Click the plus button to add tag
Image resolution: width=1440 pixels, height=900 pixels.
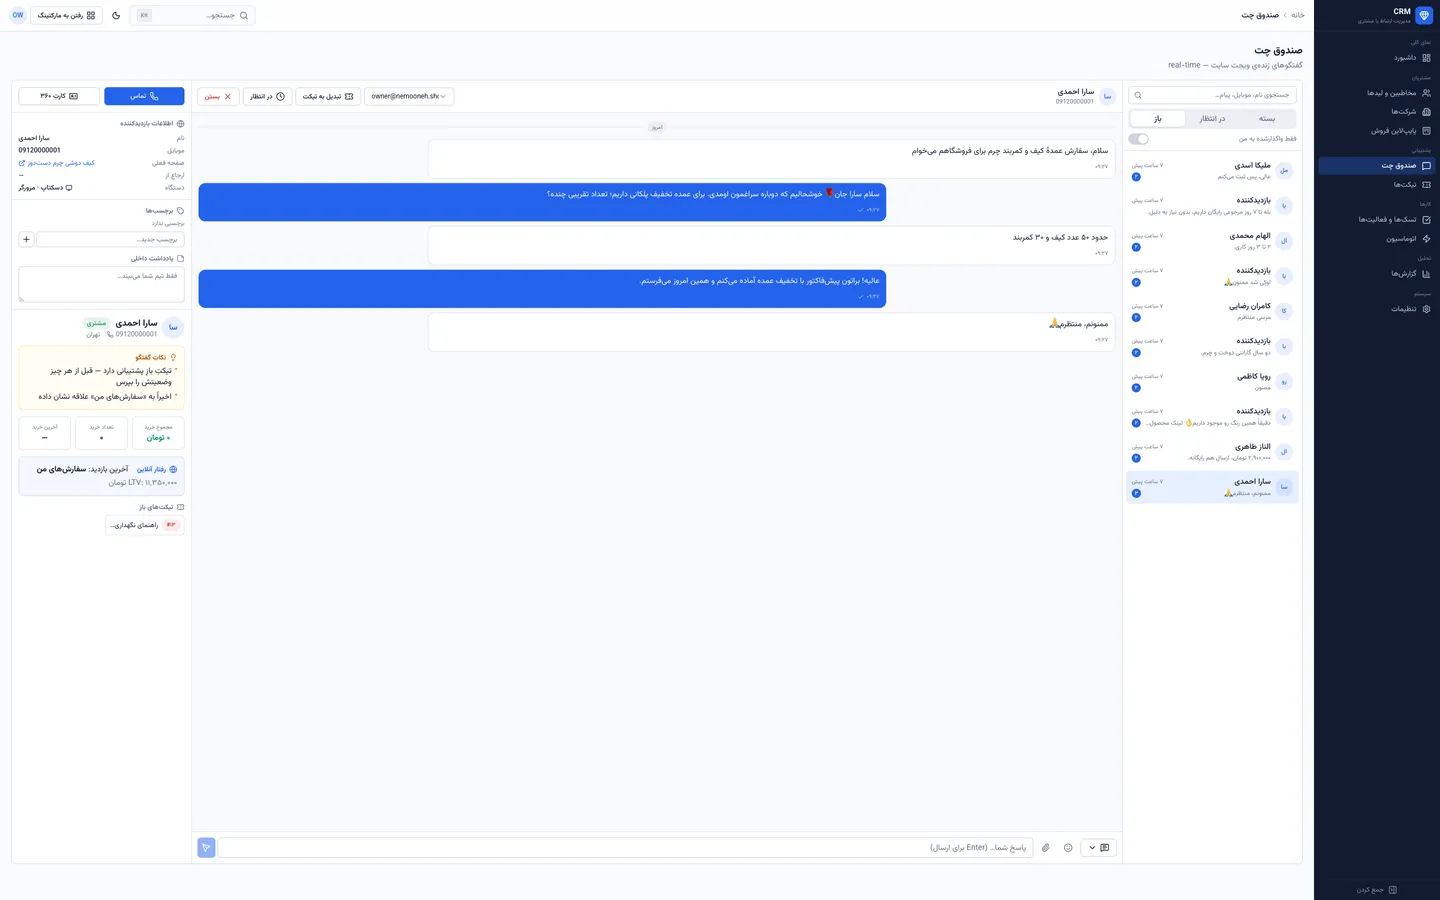click(26, 239)
